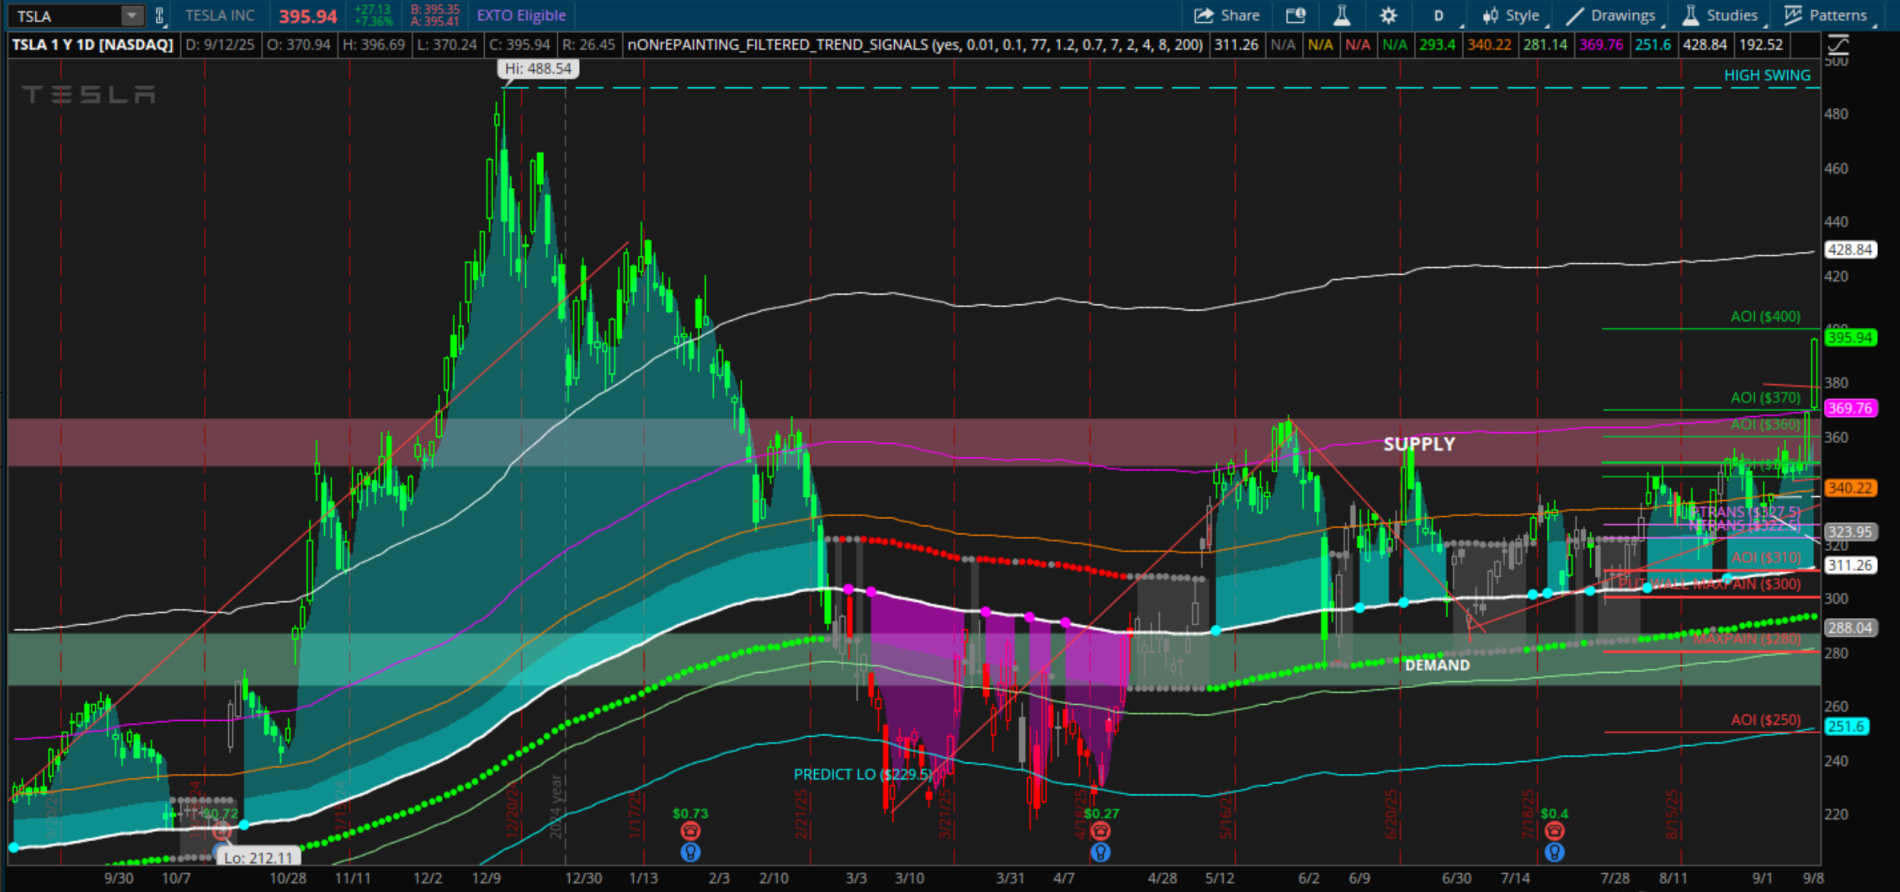The width and height of the screenshot is (1900, 892).
Task: Click the green 395.94 last price bubble
Action: 1850,338
